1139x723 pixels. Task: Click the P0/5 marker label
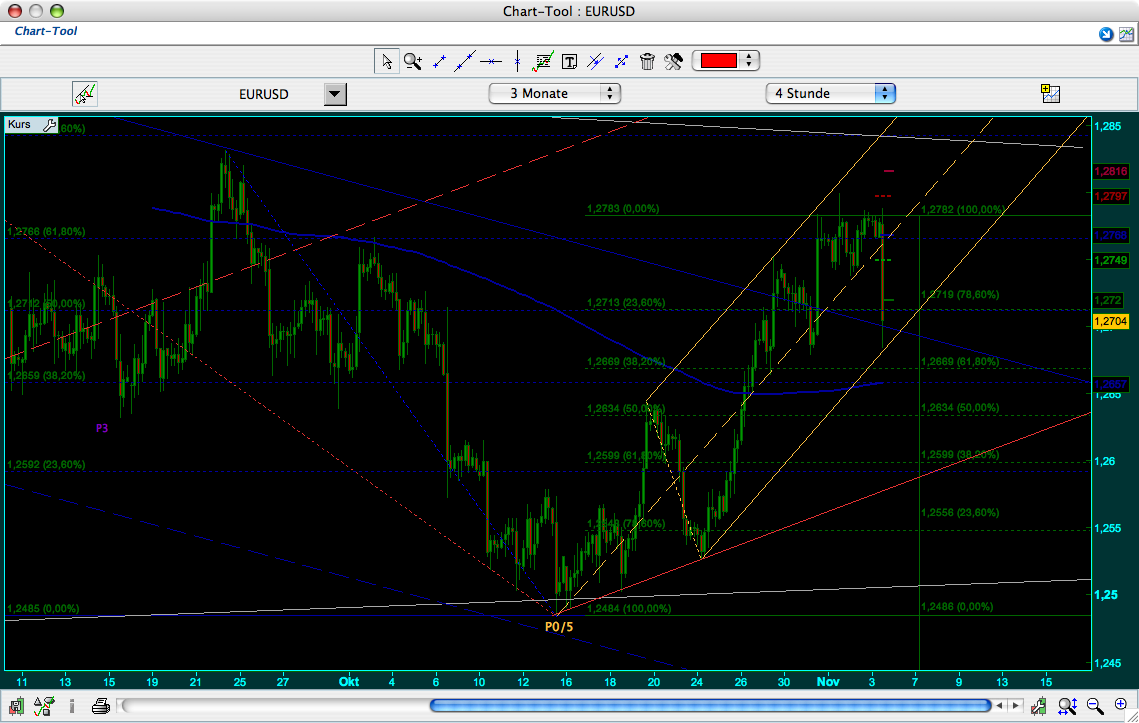tap(559, 627)
